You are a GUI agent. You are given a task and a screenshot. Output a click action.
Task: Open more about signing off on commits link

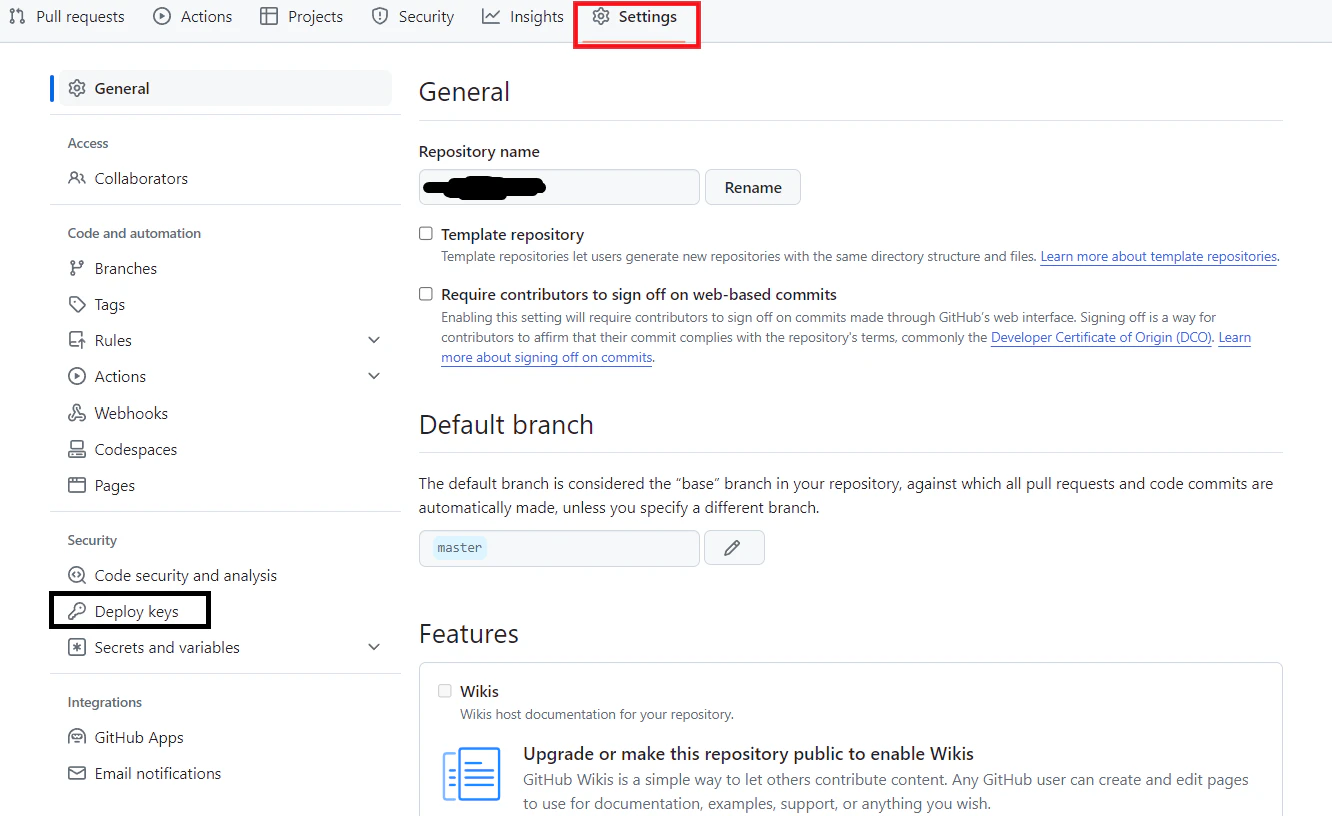coord(547,358)
